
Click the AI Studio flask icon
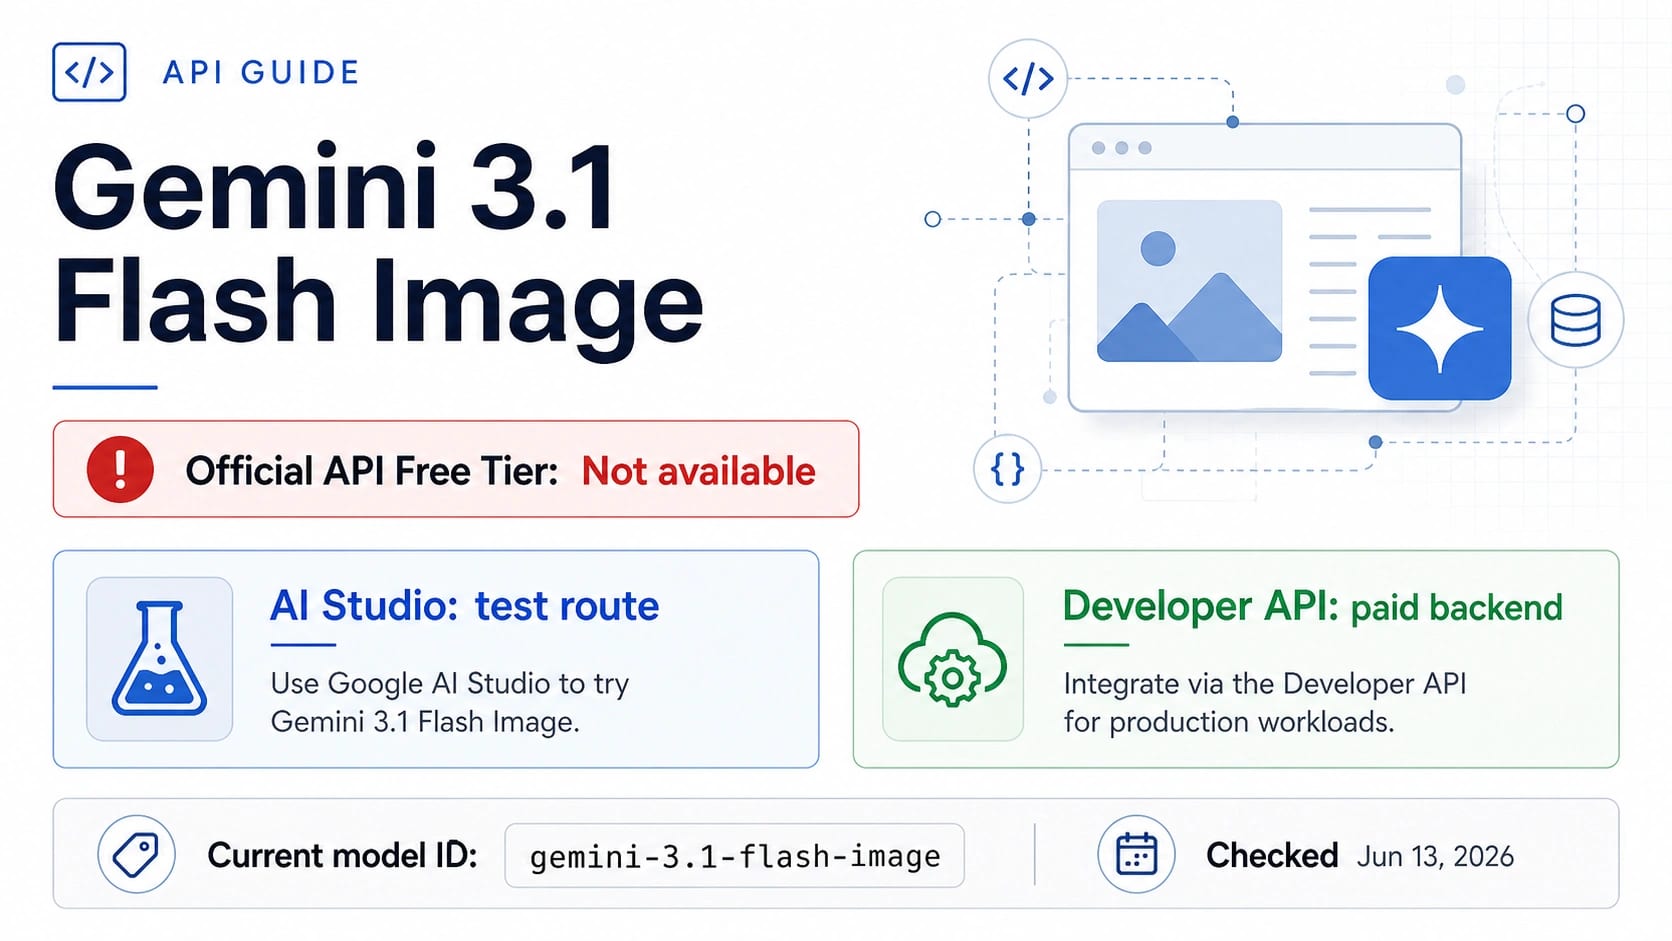coord(159,659)
